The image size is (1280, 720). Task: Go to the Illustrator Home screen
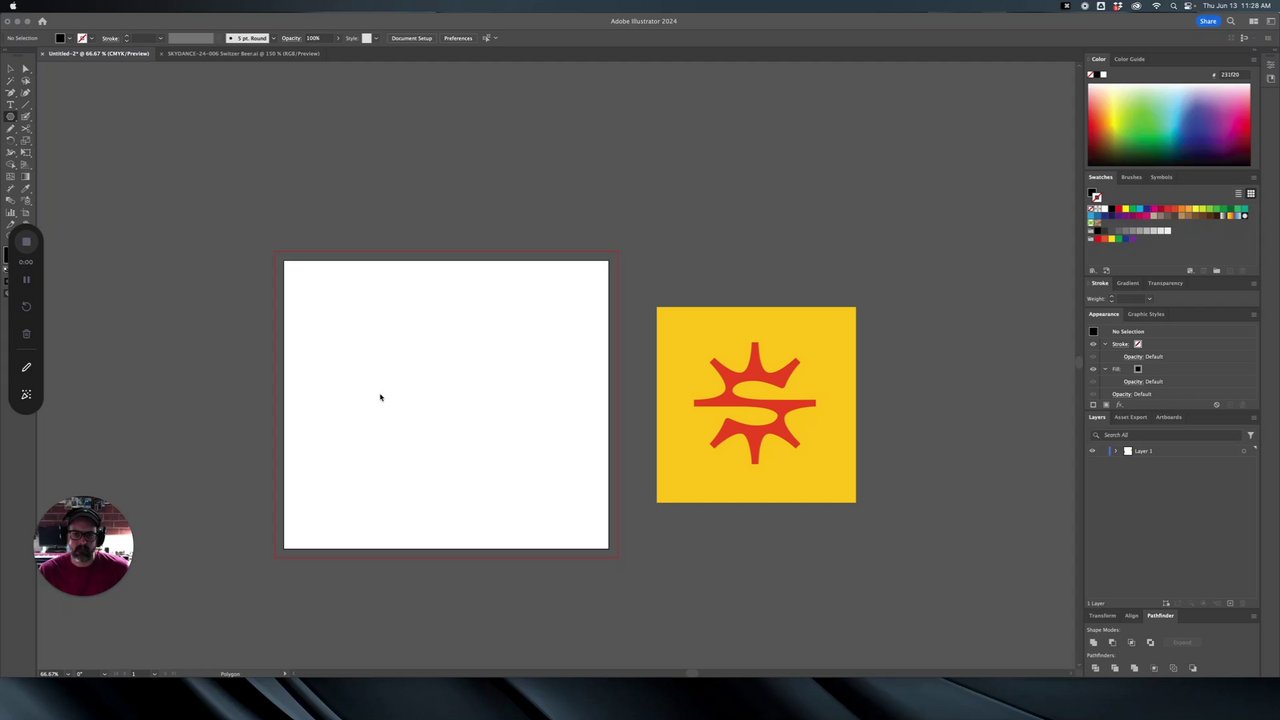(x=42, y=21)
